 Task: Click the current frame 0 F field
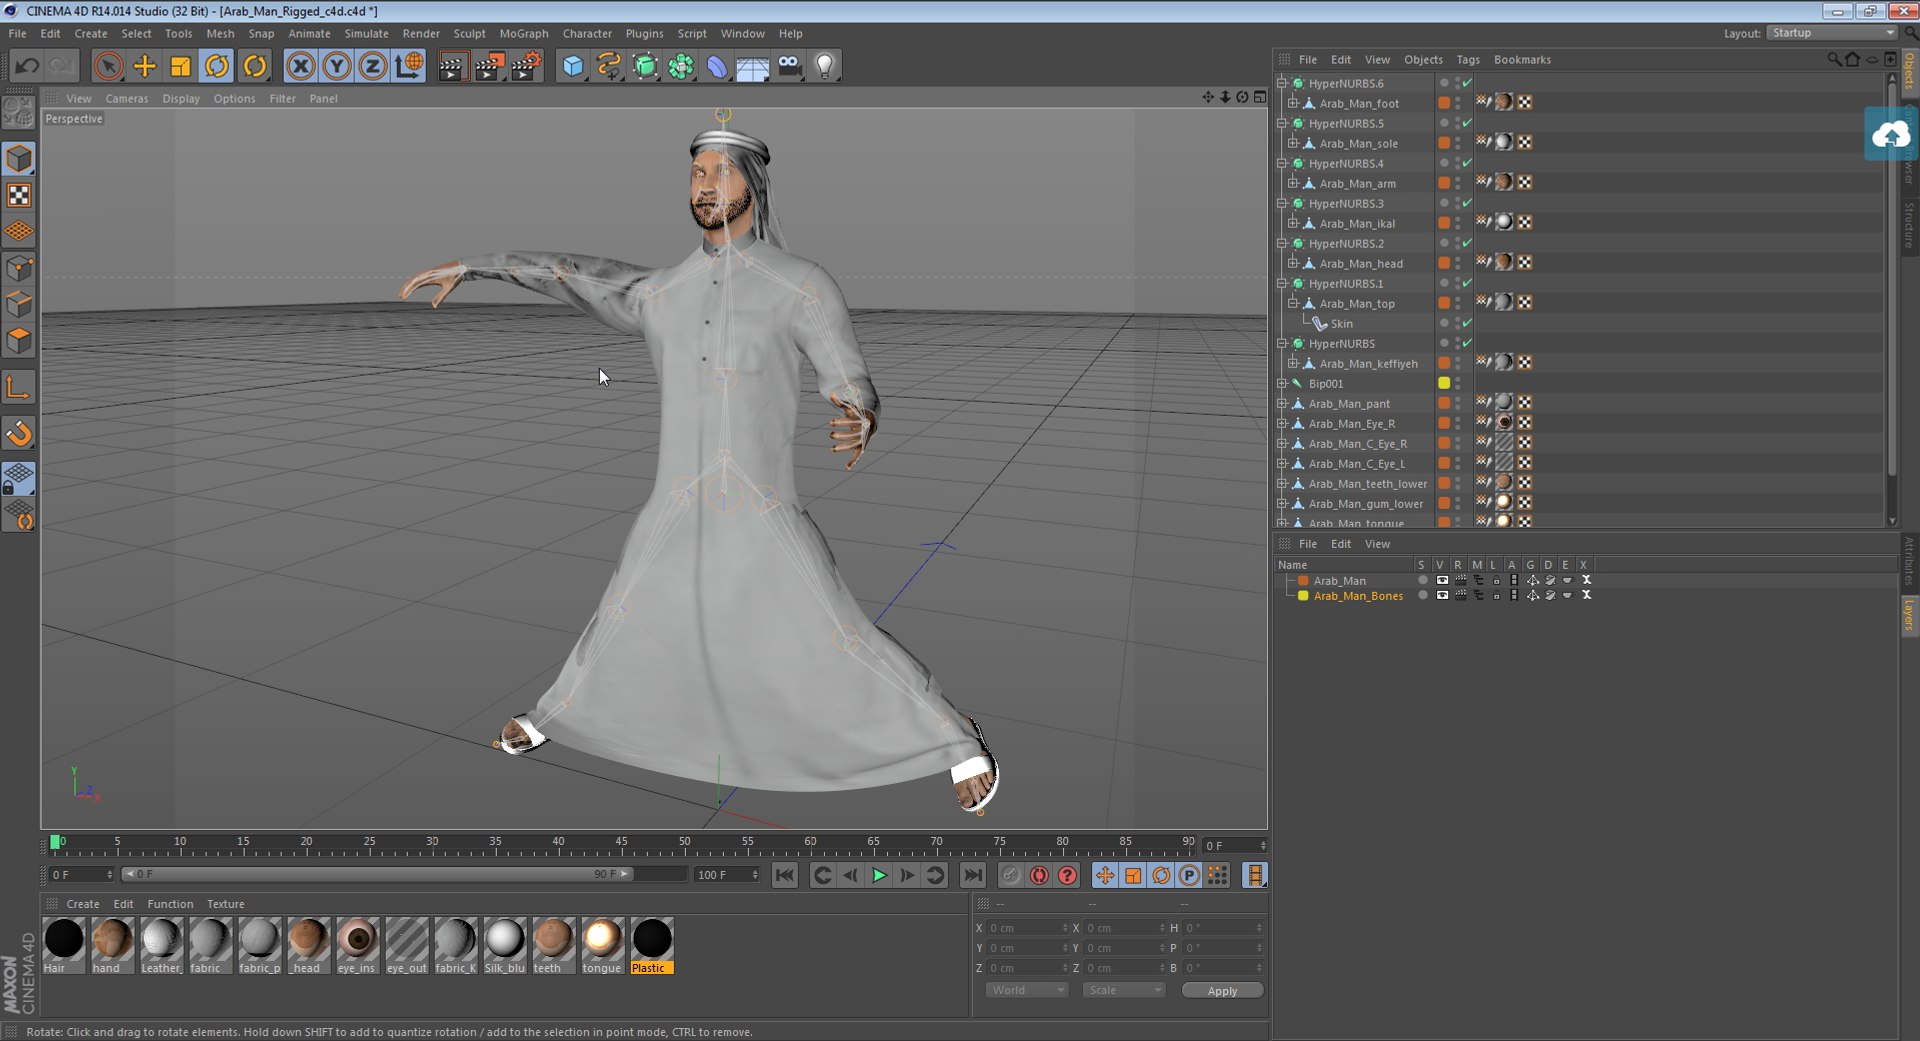point(1235,846)
